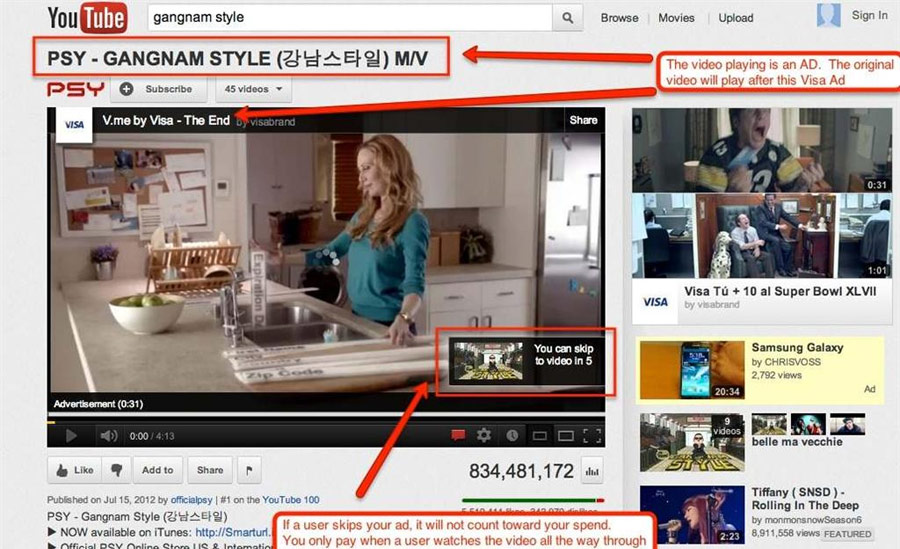Click the like/dislike ratio bar
The image size is (900, 549).
(533, 501)
